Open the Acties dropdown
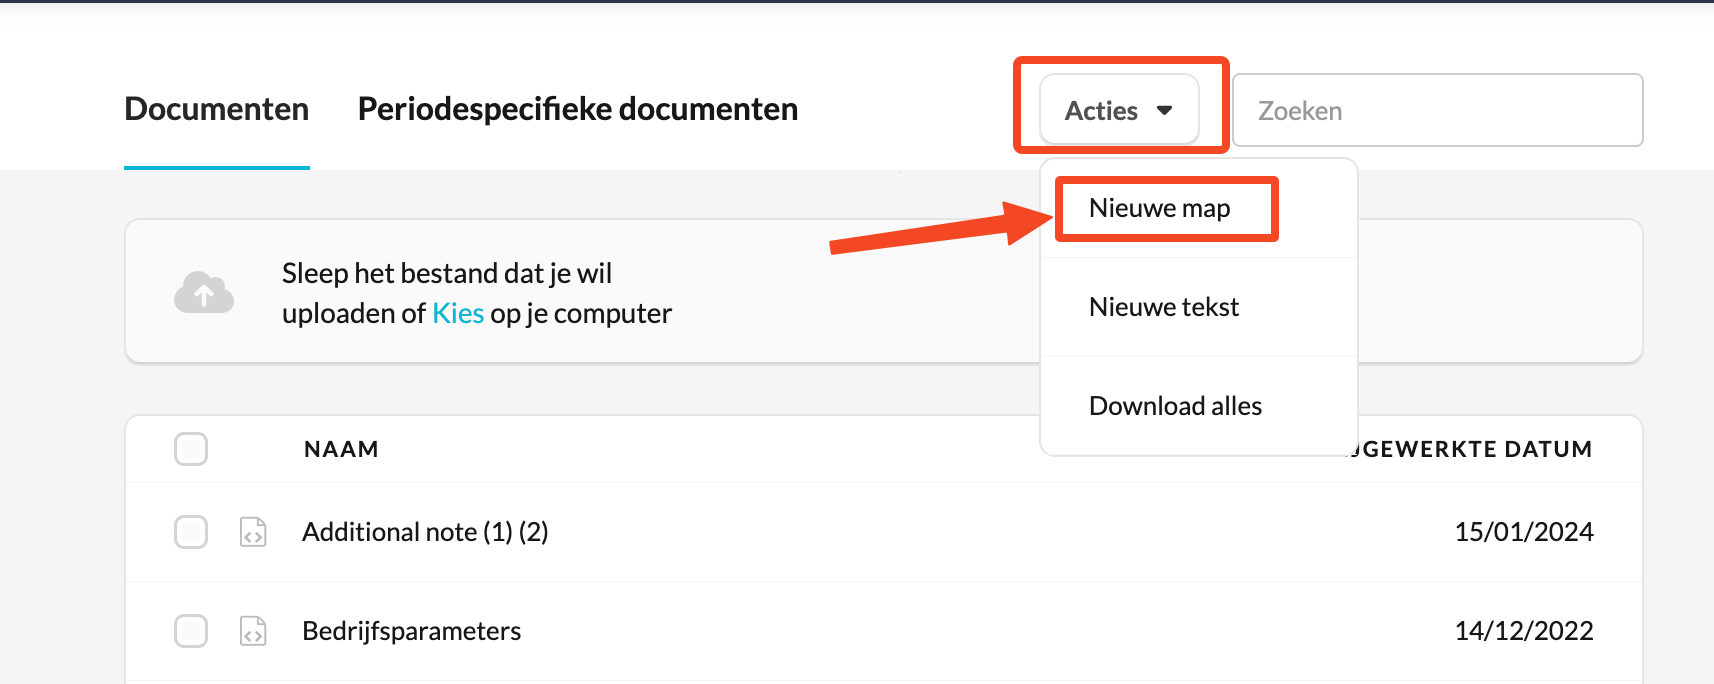This screenshot has width=1714, height=684. tap(1119, 110)
